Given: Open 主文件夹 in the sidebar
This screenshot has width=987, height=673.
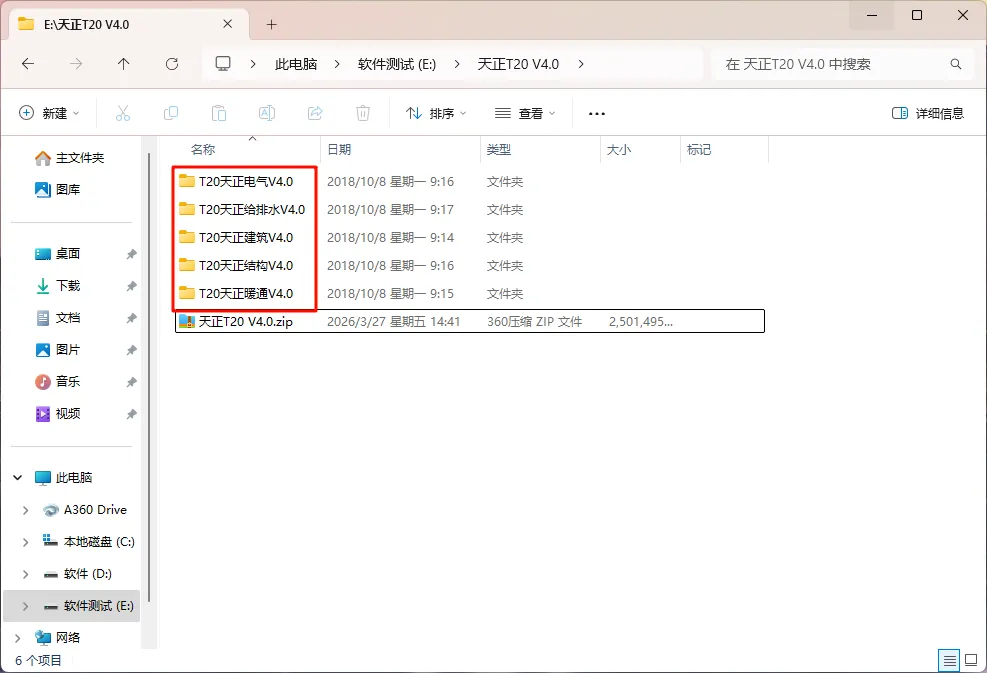Looking at the screenshot, I should 69,158.
